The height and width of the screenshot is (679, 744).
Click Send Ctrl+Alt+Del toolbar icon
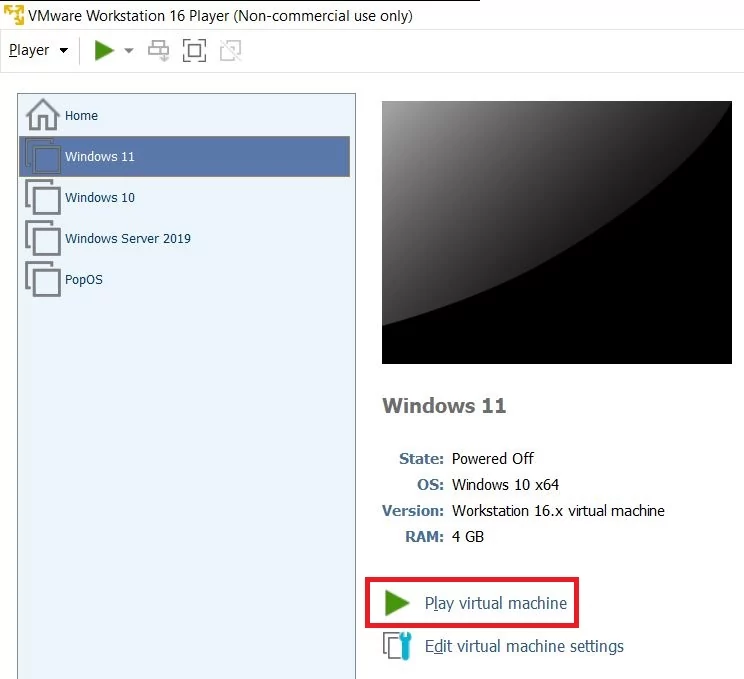click(158, 50)
